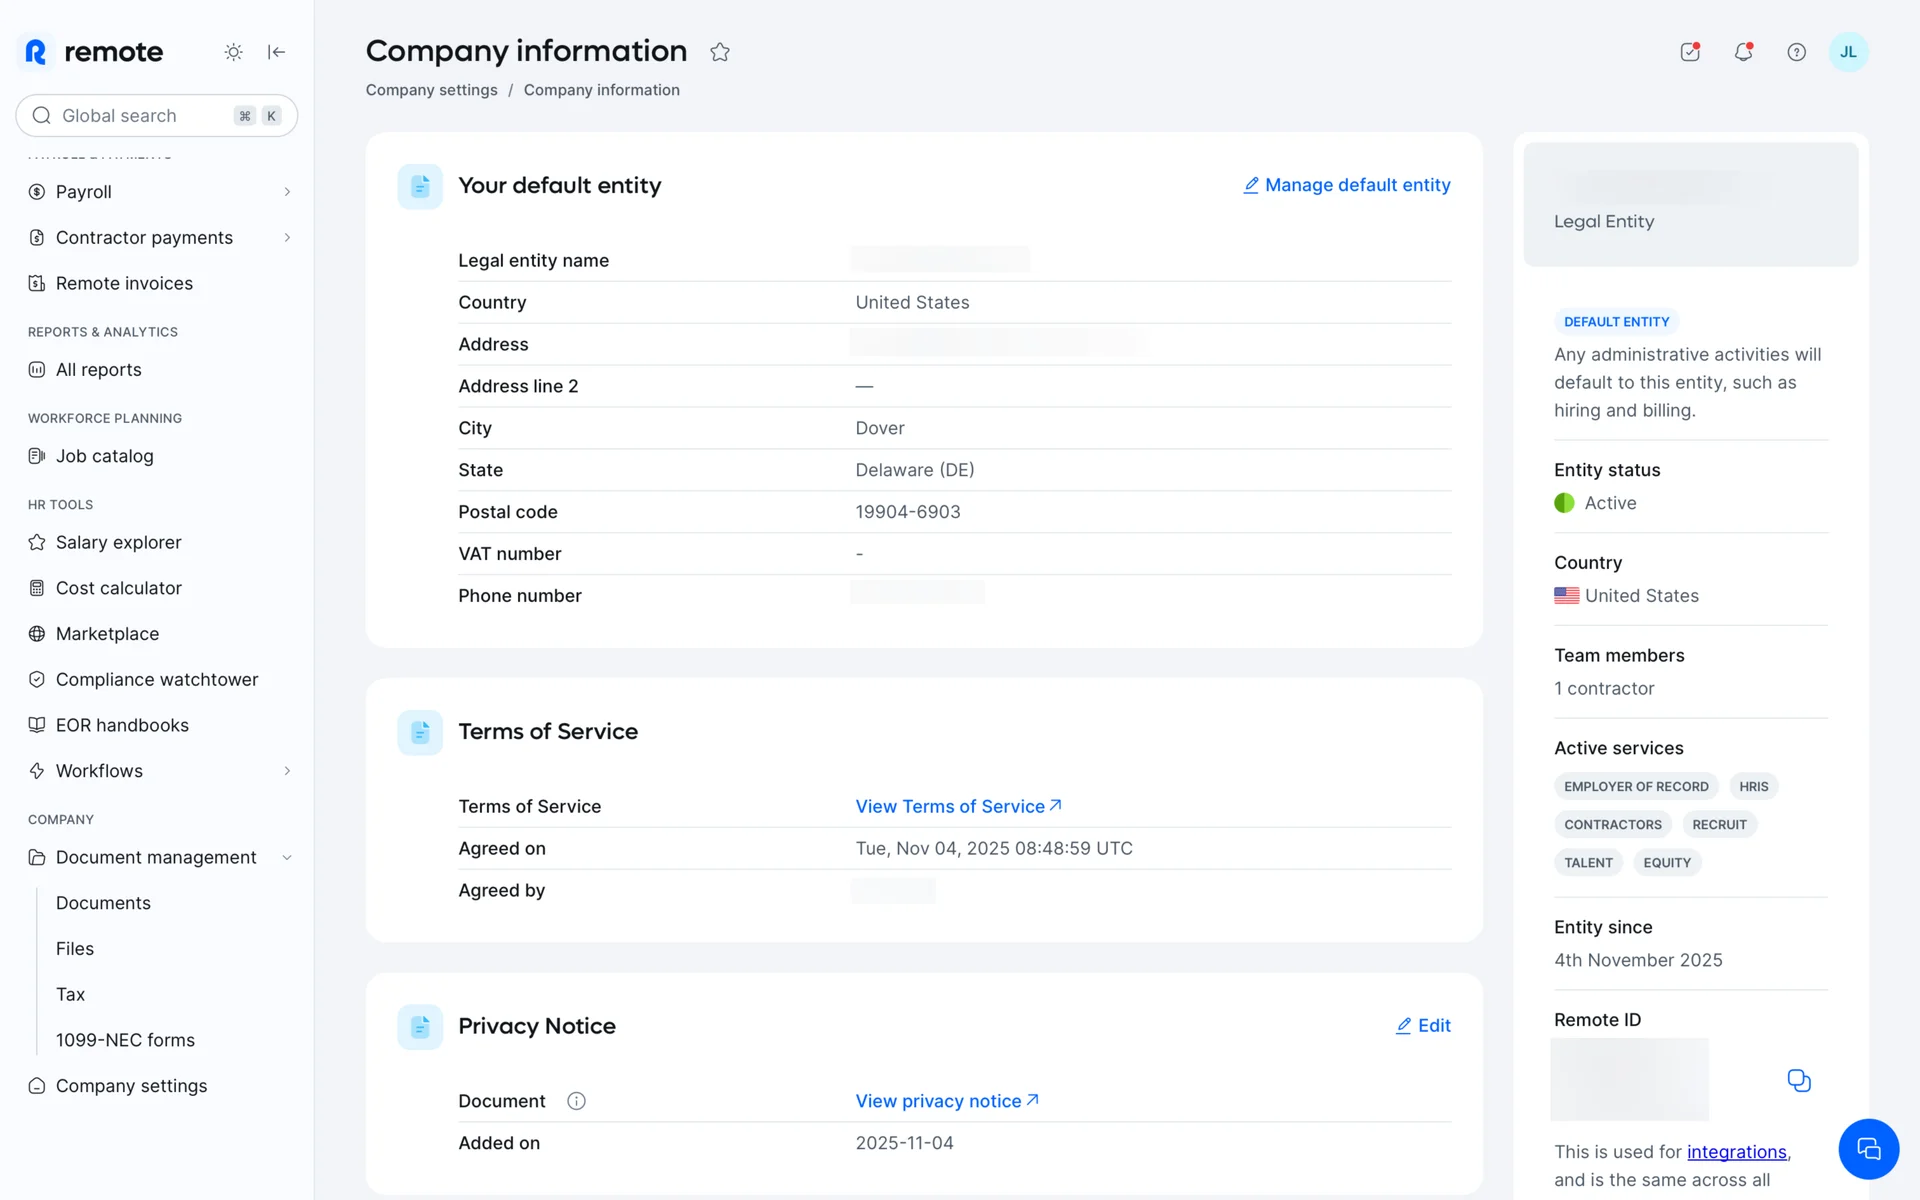Favorite this page with star icon
The width and height of the screenshot is (1920, 1200).
click(720, 52)
